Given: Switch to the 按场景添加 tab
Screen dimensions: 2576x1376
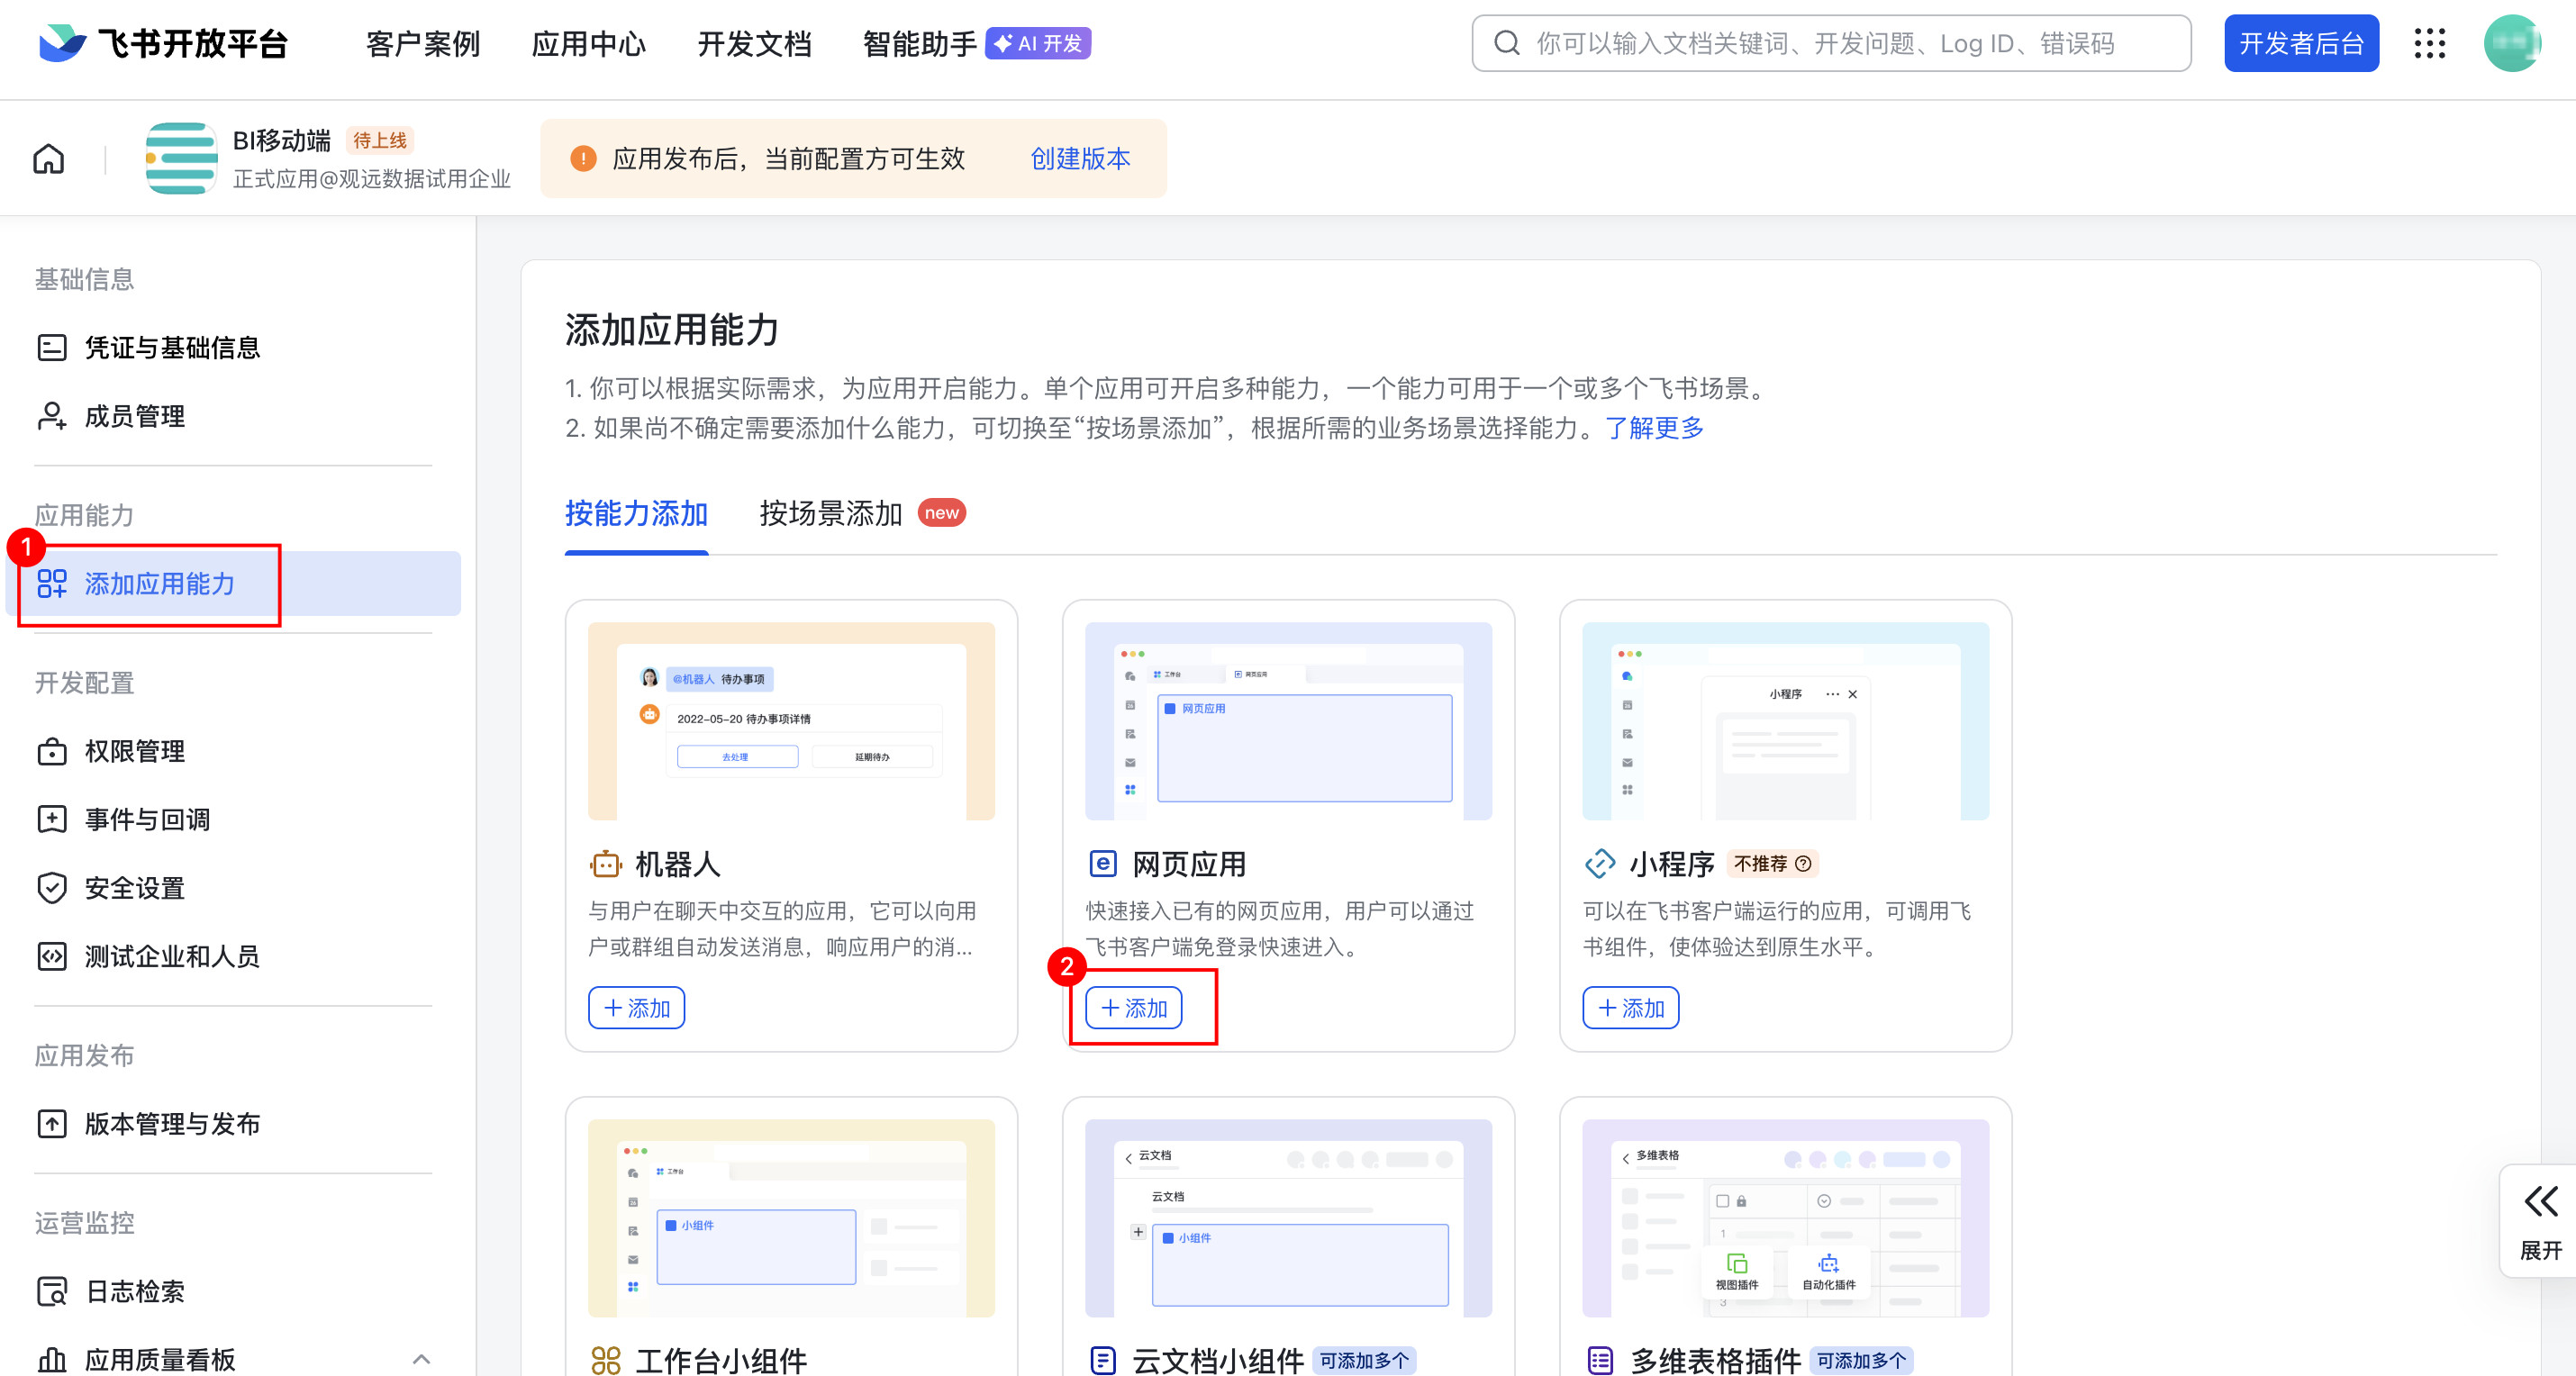Looking at the screenshot, I should (830, 514).
